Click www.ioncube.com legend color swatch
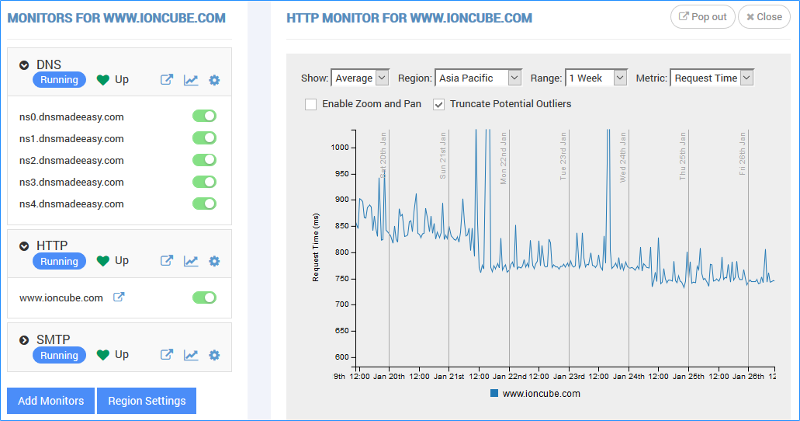 tap(494, 394)
